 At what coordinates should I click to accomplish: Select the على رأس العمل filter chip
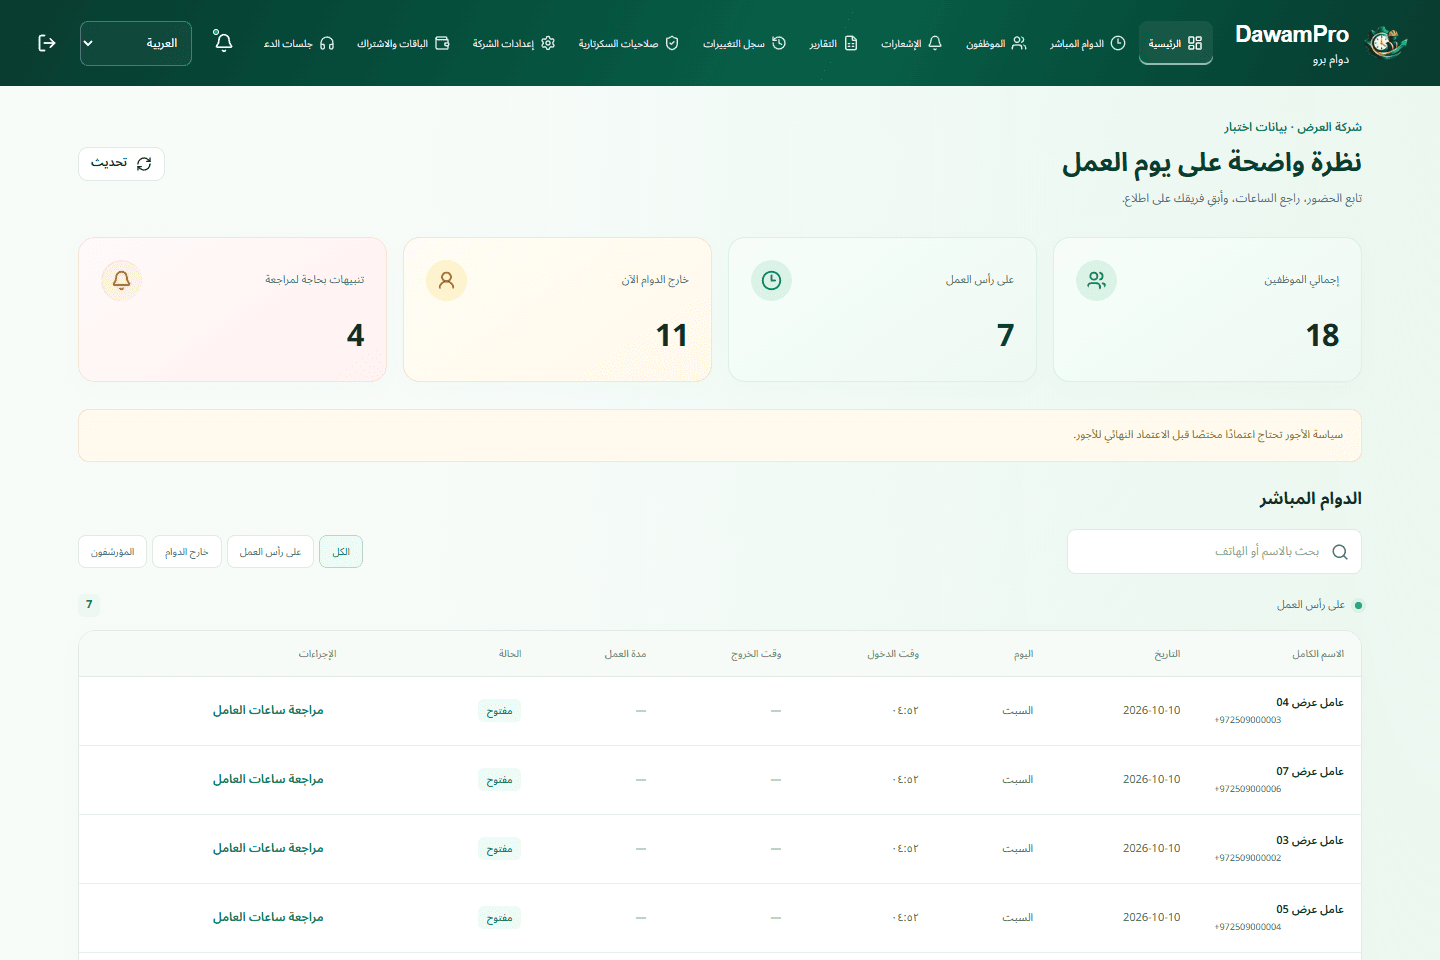[x=270, y=552]
